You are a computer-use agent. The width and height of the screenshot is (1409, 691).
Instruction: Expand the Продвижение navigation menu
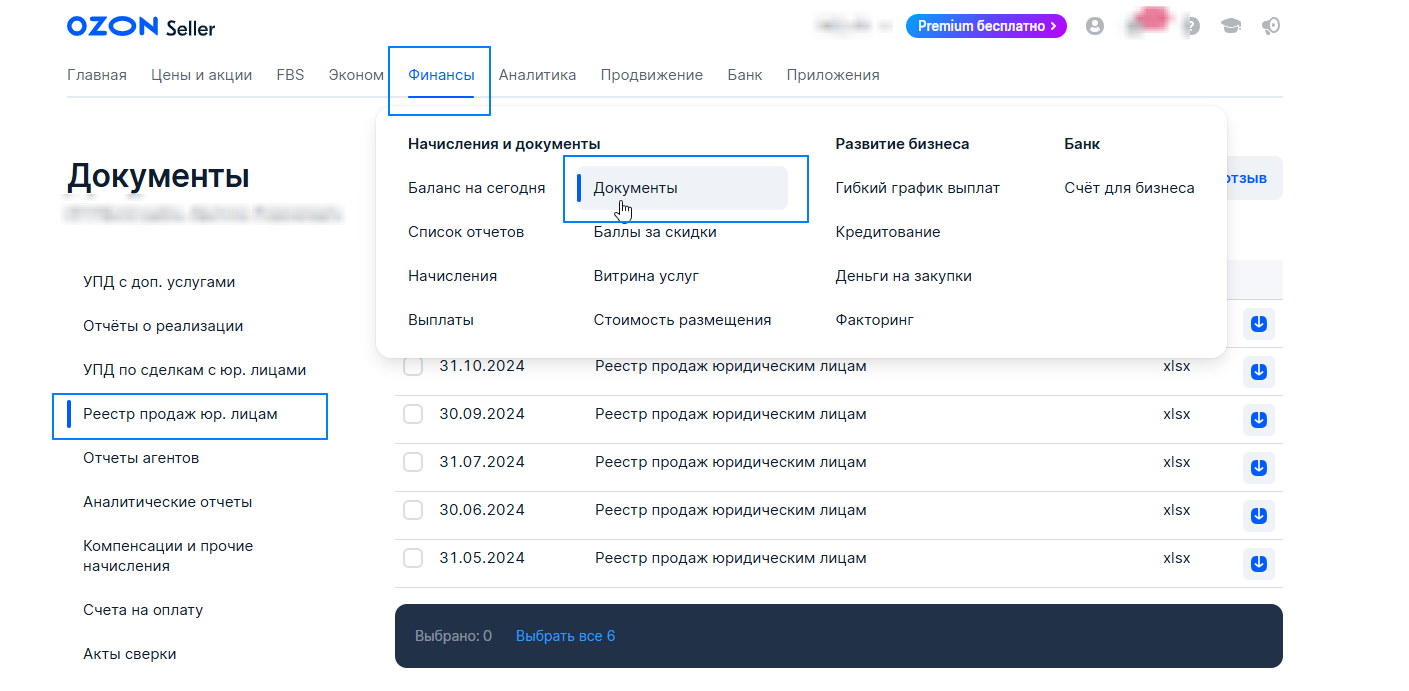coord(651,75)
